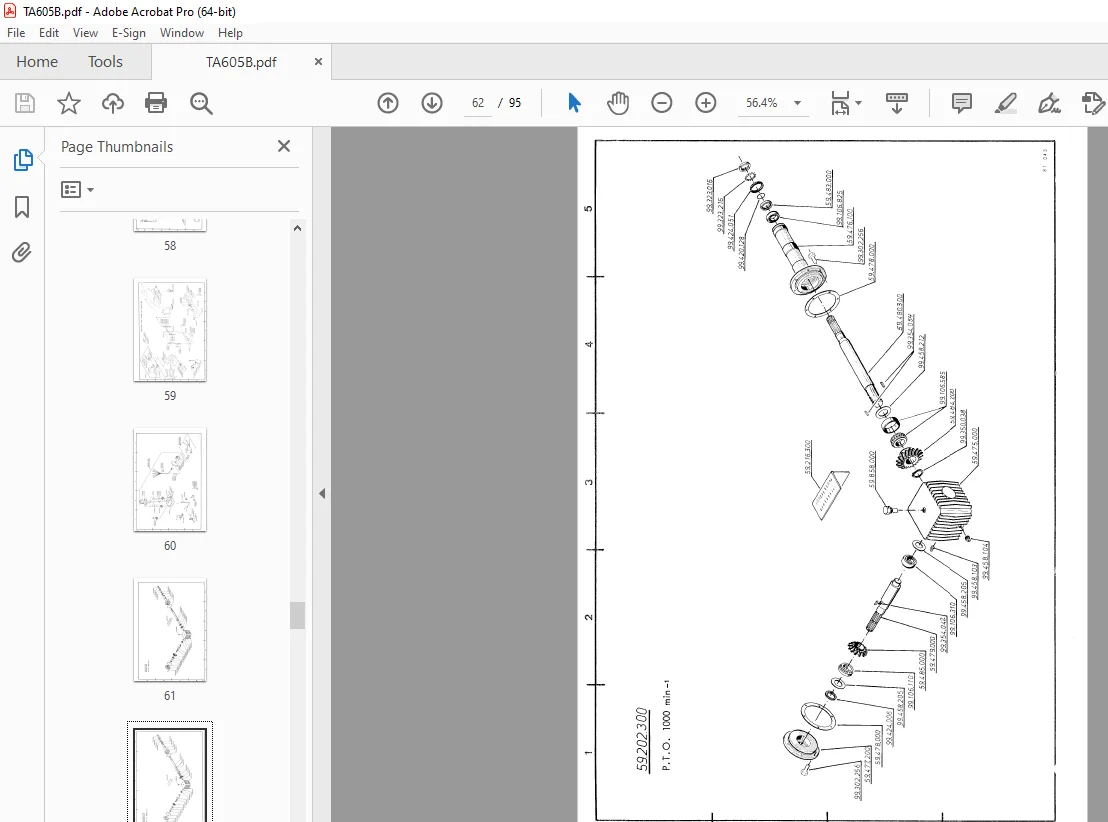Switch to the Tools tab
This screenshot has width=1108, height=822.
[x=105, y=61]
